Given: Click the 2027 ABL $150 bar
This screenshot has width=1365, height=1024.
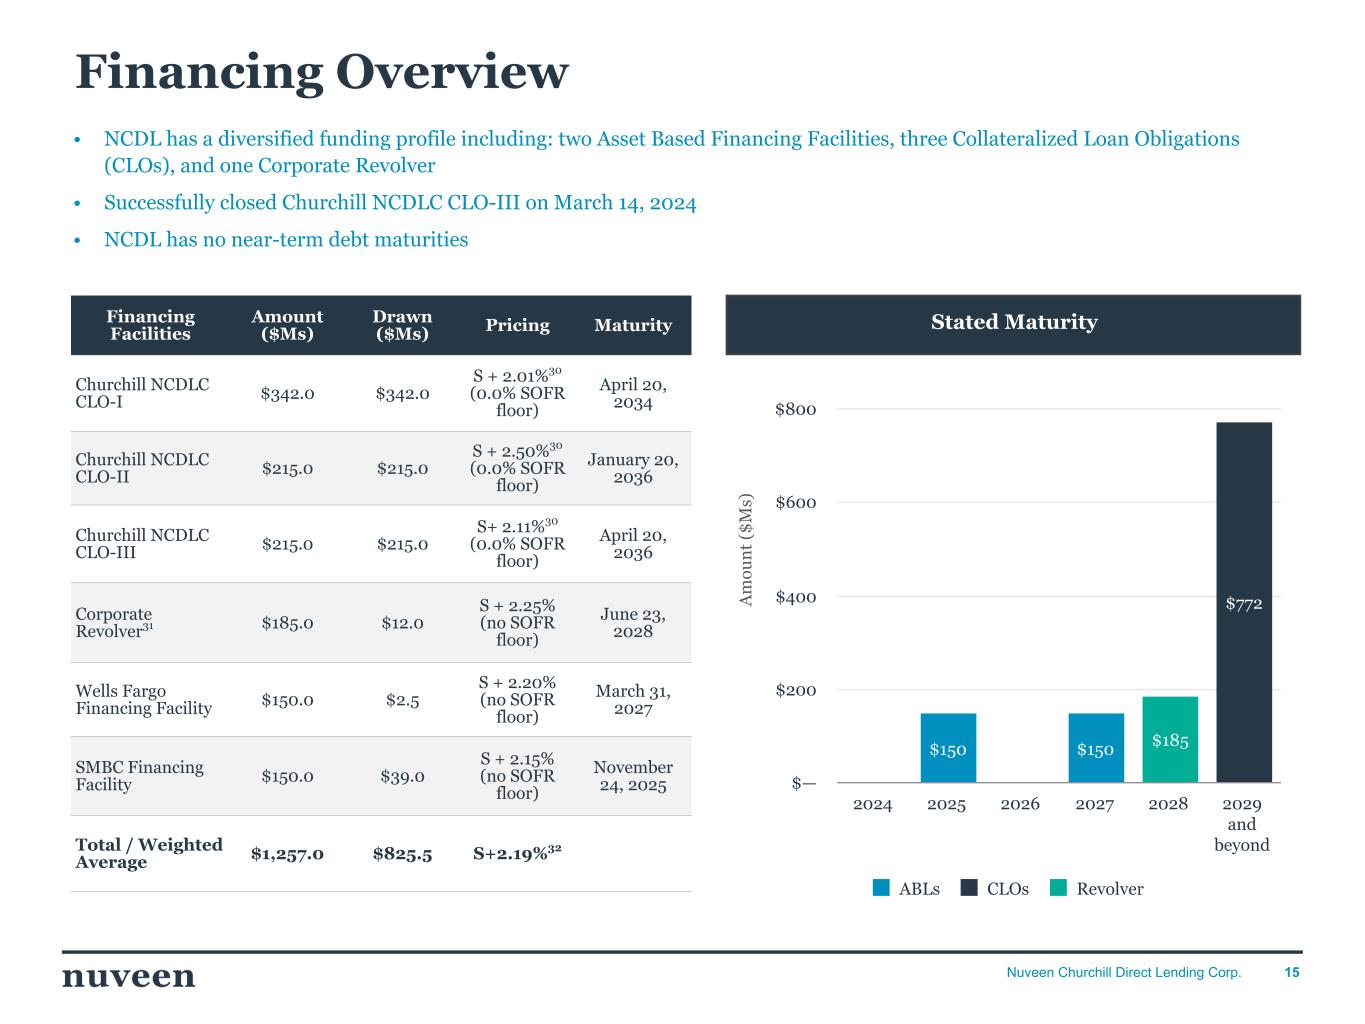Looking at the screenshot, I should click(1096, 748).
